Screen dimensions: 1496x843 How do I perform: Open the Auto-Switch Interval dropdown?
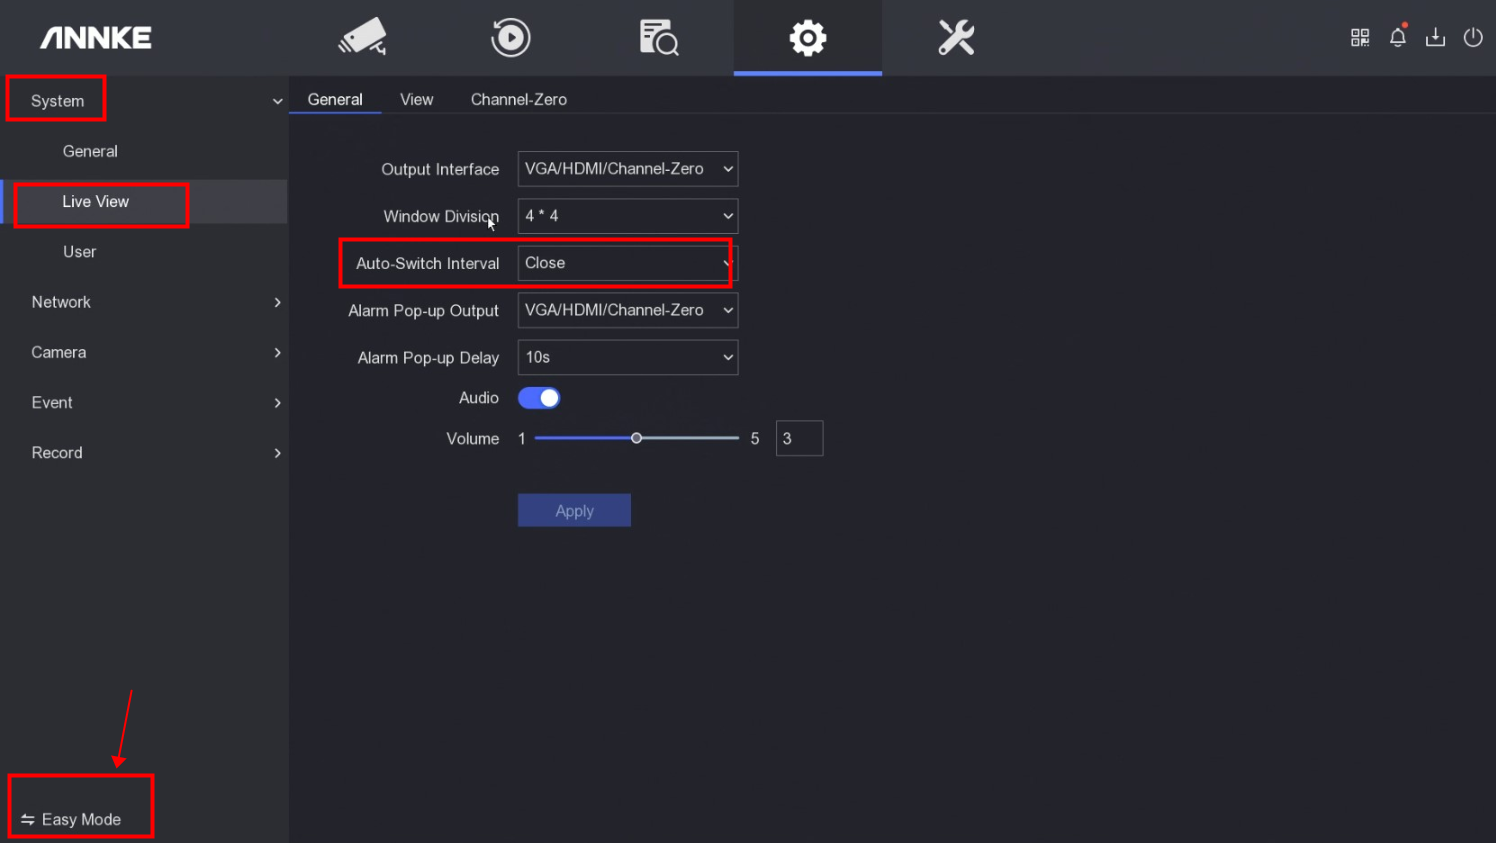[628, 263]
